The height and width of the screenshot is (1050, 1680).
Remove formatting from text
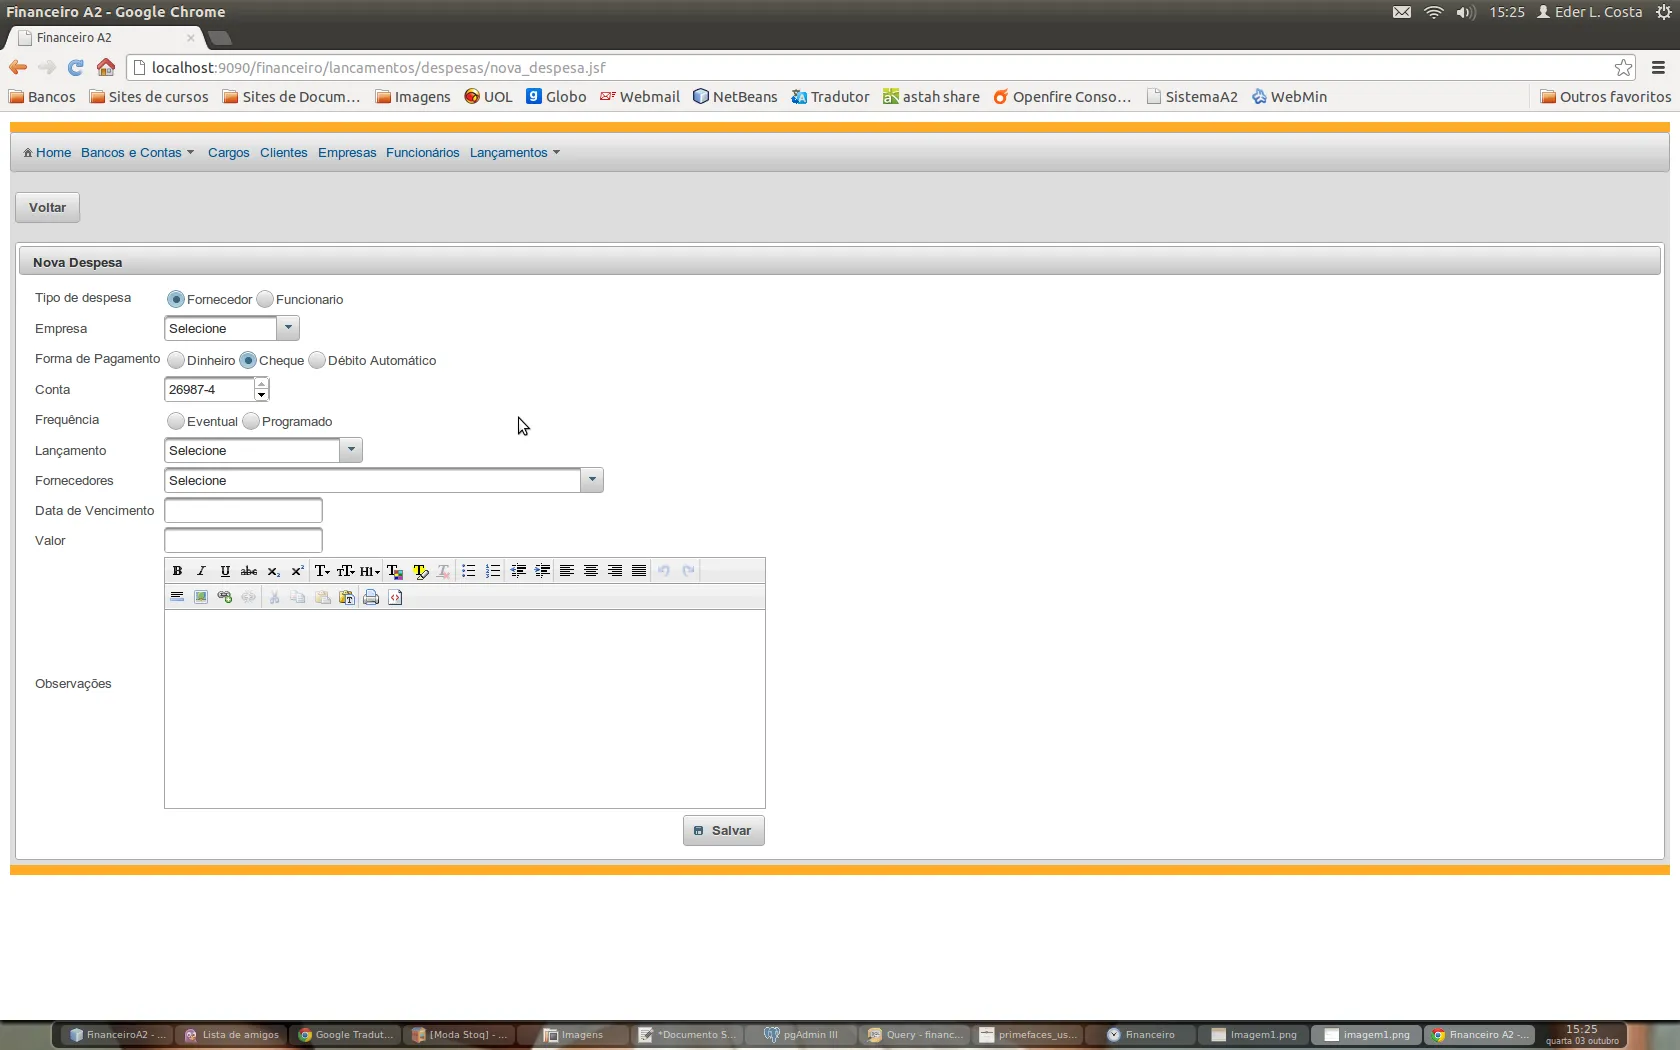444,571
